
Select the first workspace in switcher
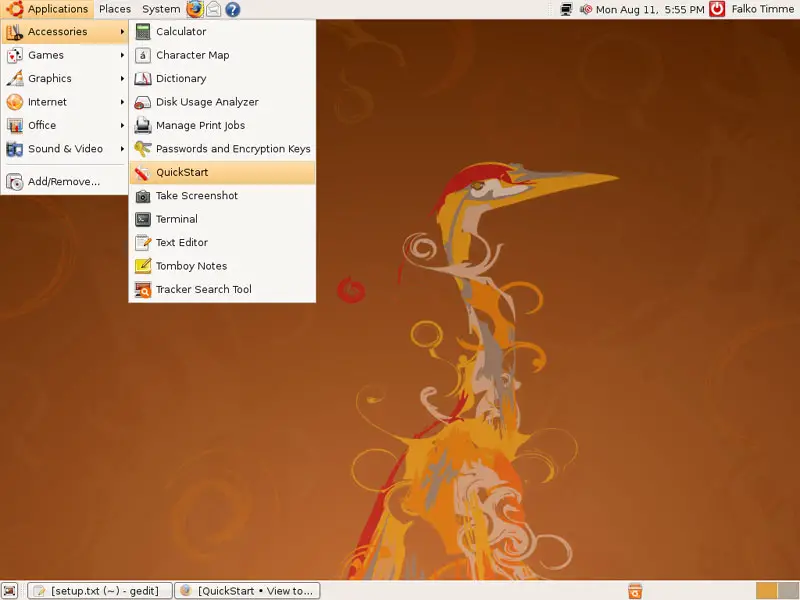click(766, 591)
